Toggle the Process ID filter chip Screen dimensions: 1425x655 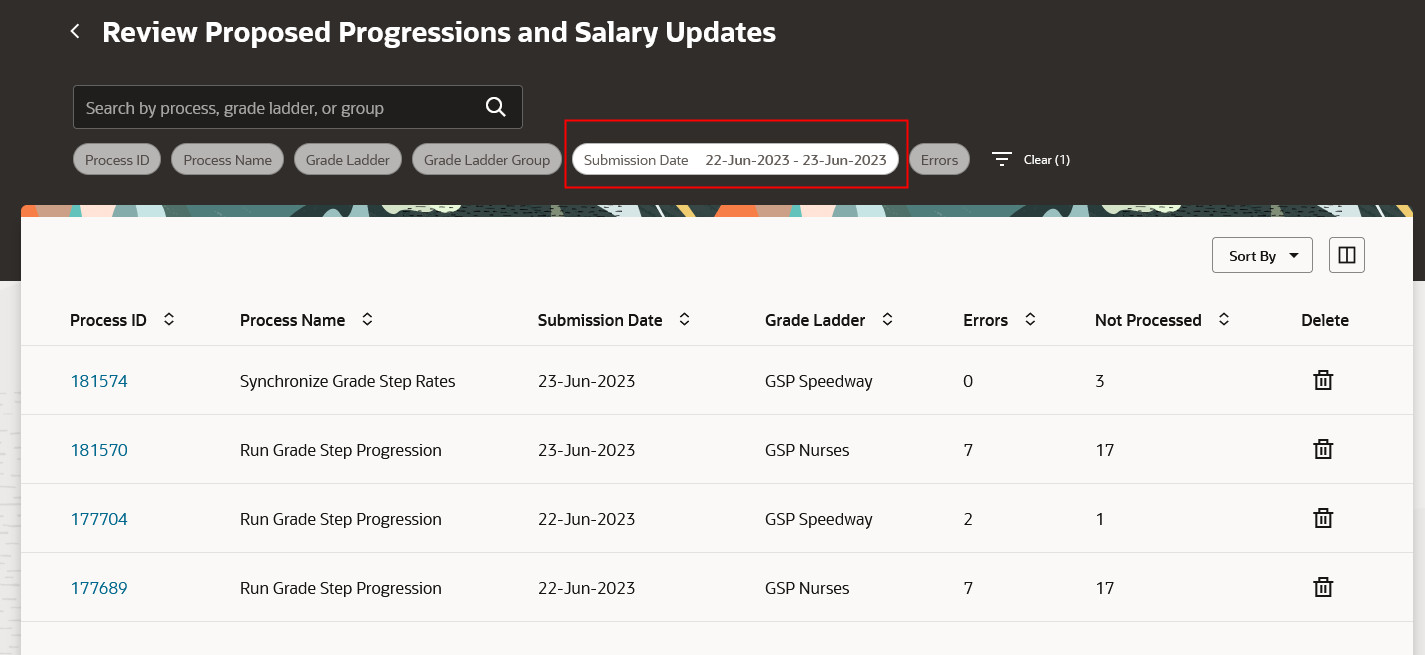click(117, 160)
